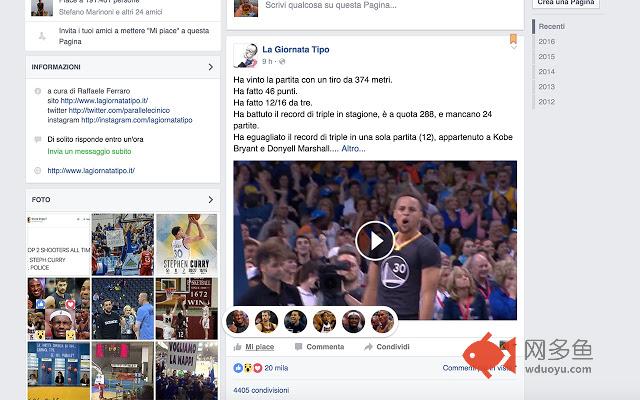
Task: Select fourth player reaction avatar
Action: pyautogui.click(x=324, y=321)
